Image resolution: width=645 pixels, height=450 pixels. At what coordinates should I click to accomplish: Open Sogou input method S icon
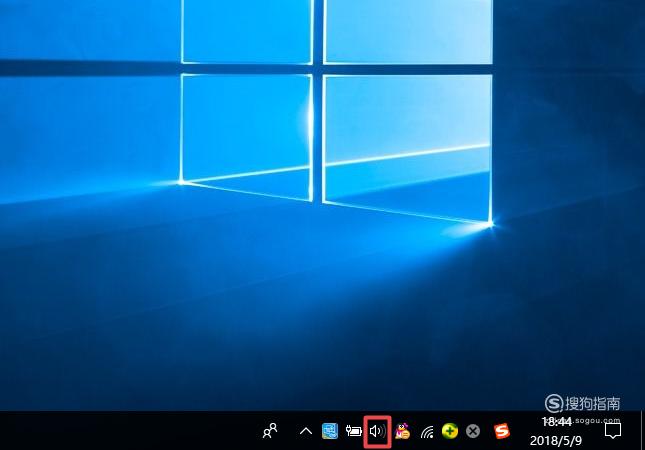pyautogui.click(x=502, y=431)
